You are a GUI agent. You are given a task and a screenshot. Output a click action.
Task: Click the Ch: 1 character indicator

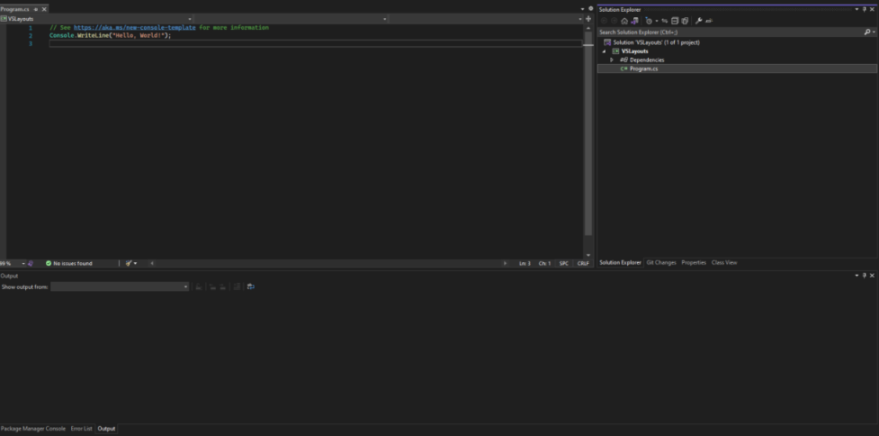545,263
